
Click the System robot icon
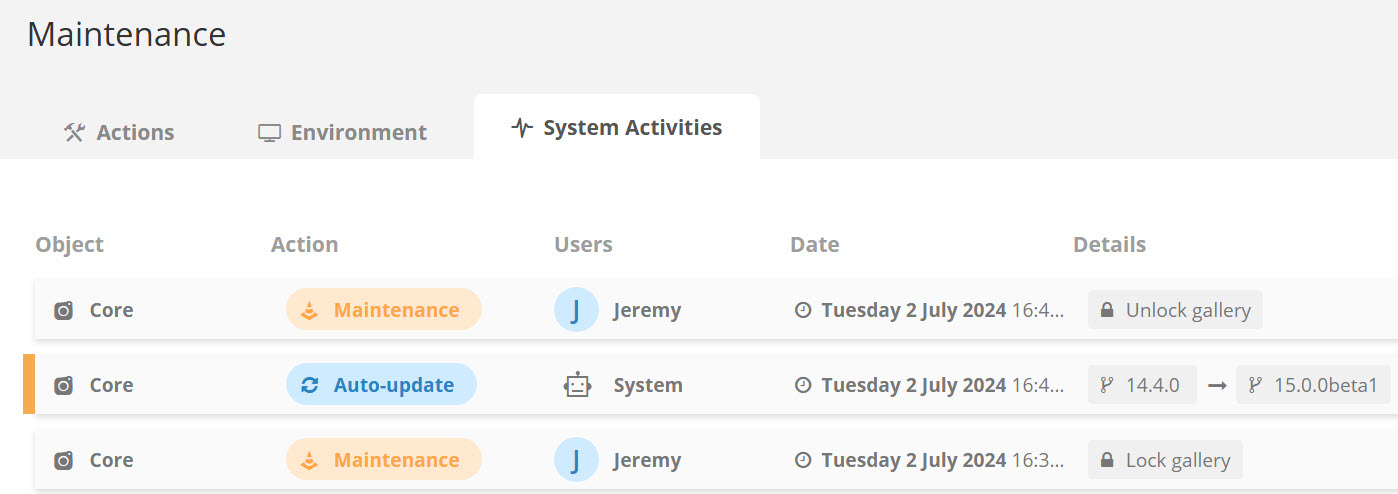coord(578,385)
